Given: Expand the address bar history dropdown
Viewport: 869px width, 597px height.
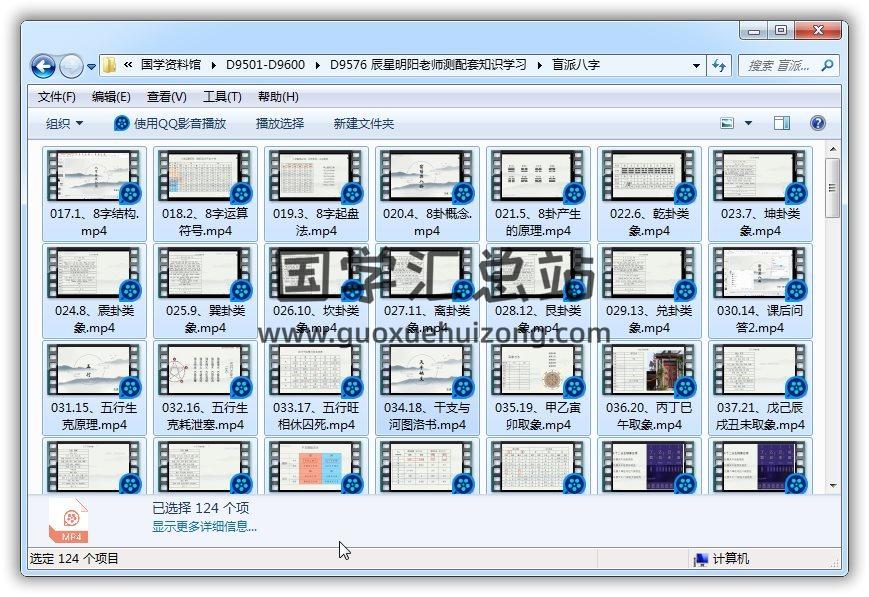Looking at the screenshot, I should pos(696,66).
